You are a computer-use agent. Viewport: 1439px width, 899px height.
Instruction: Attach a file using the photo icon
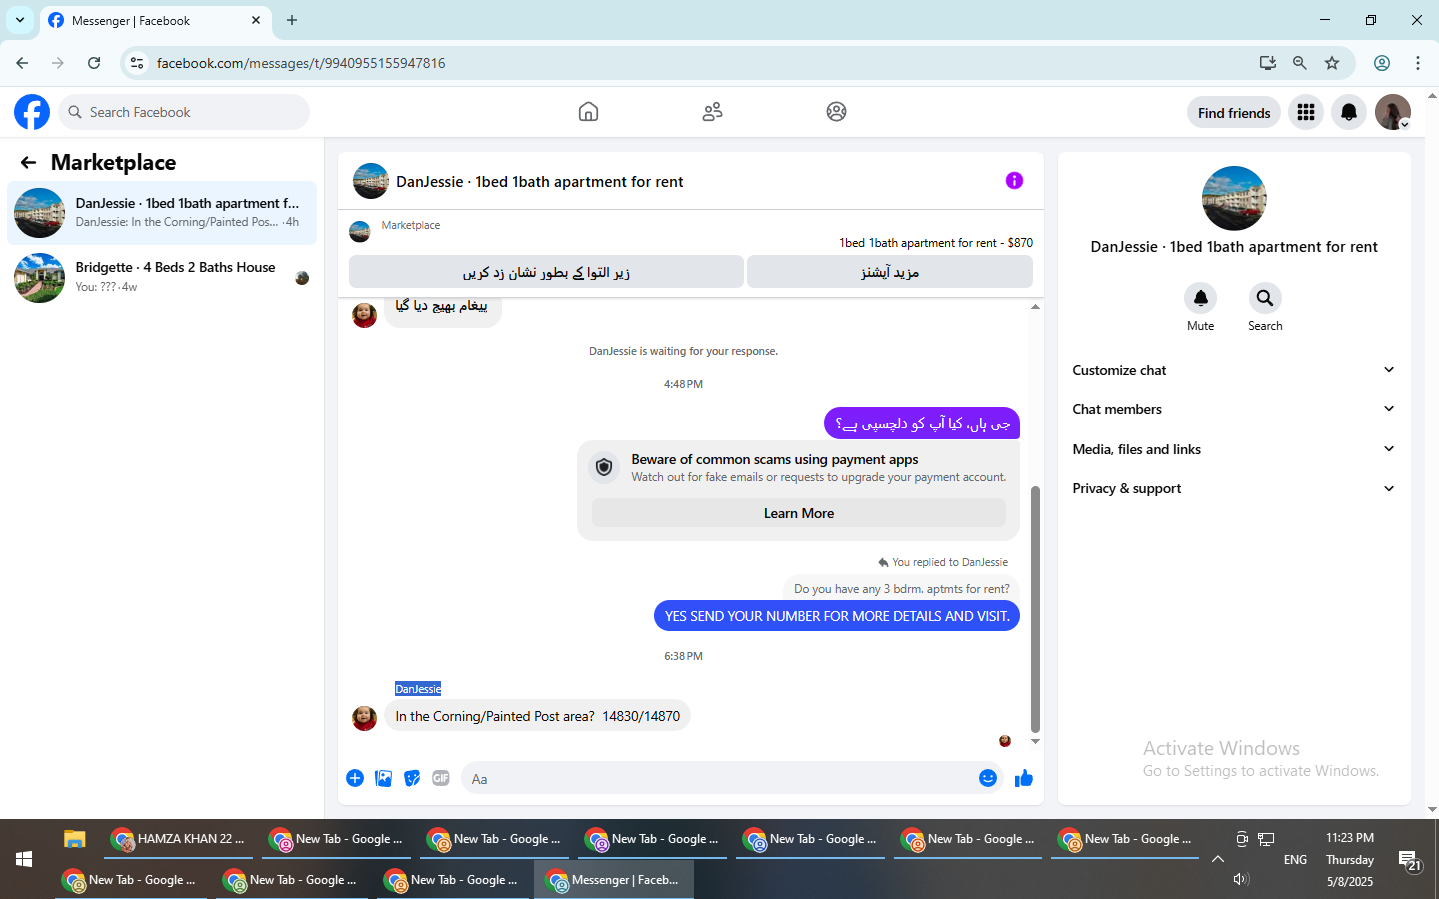383,778
